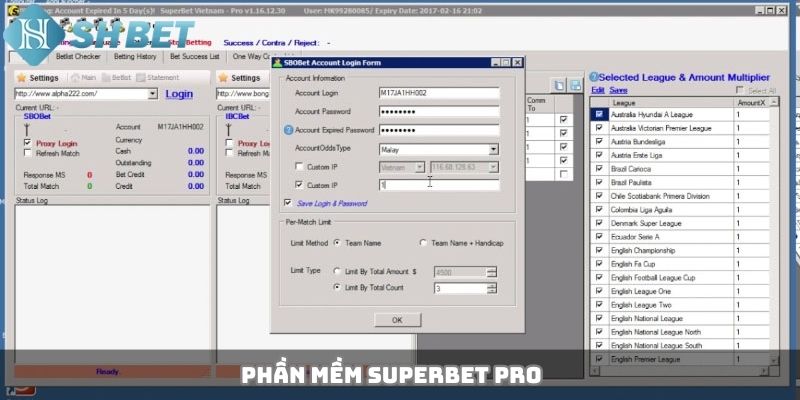
Task: Click the copy icon above the Comm To column
Action: [x=559, y=85]
